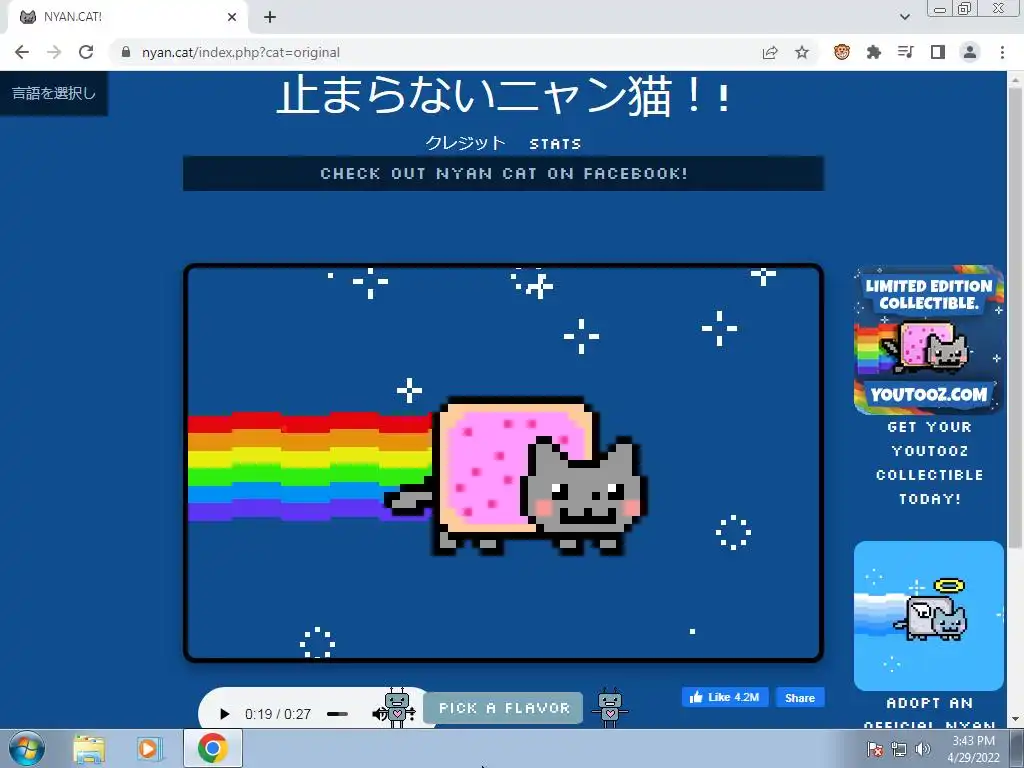Open the STATS link
Viewport: 1024px width, 768px height.
coord(555,144)
